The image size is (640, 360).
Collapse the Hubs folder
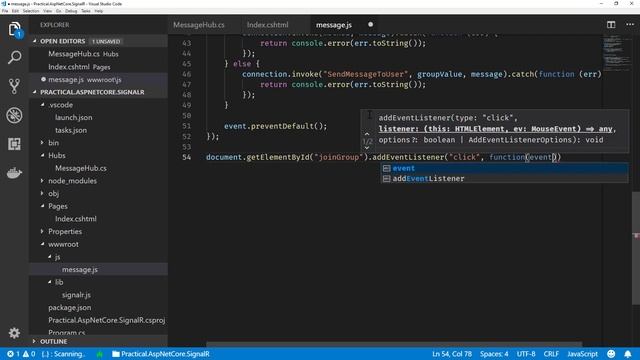pyautogui.click(x=42, y=155)
